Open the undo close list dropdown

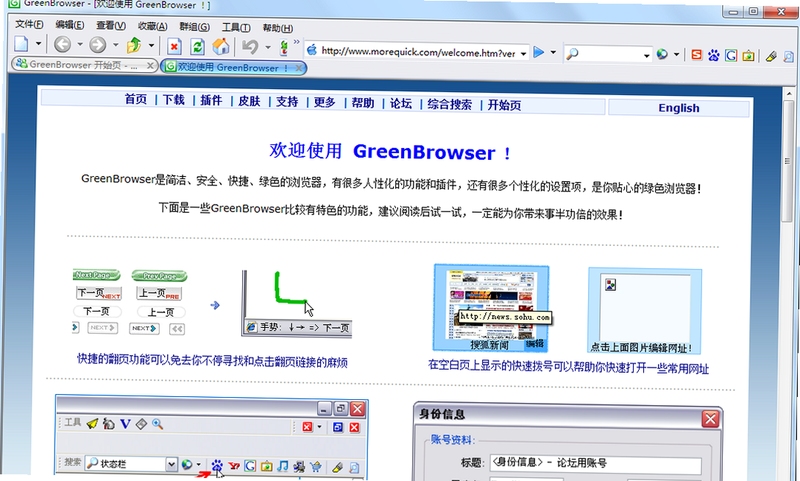[267, 47]
